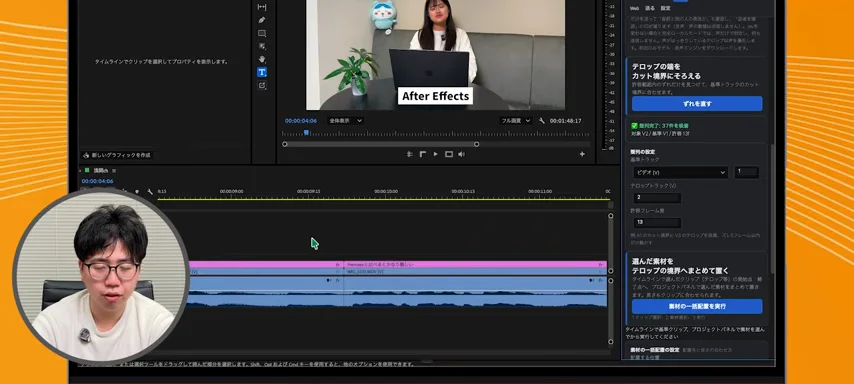Play the program monitor video
Image resolution: width=854 pixels, height=384 pixels.
pyautogui.click(x=435, y=154)
